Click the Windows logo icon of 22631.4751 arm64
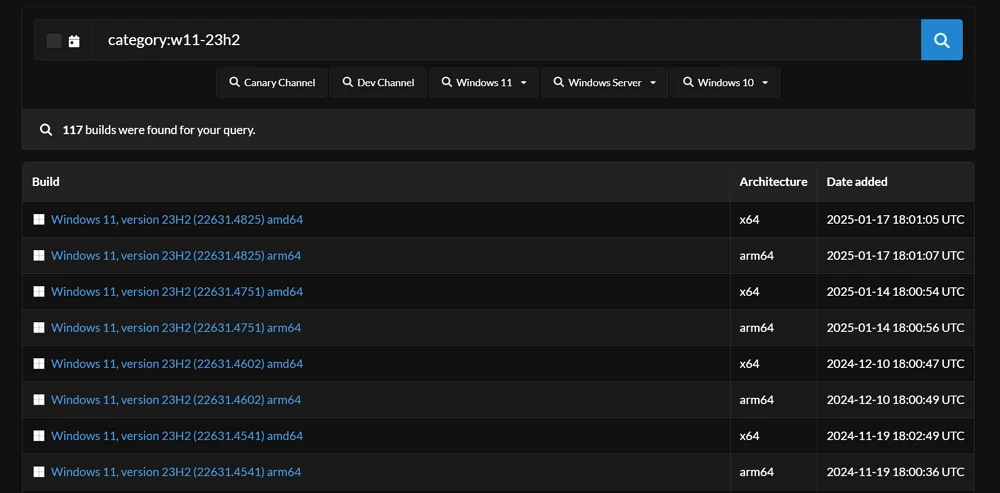 coord(39,328)
